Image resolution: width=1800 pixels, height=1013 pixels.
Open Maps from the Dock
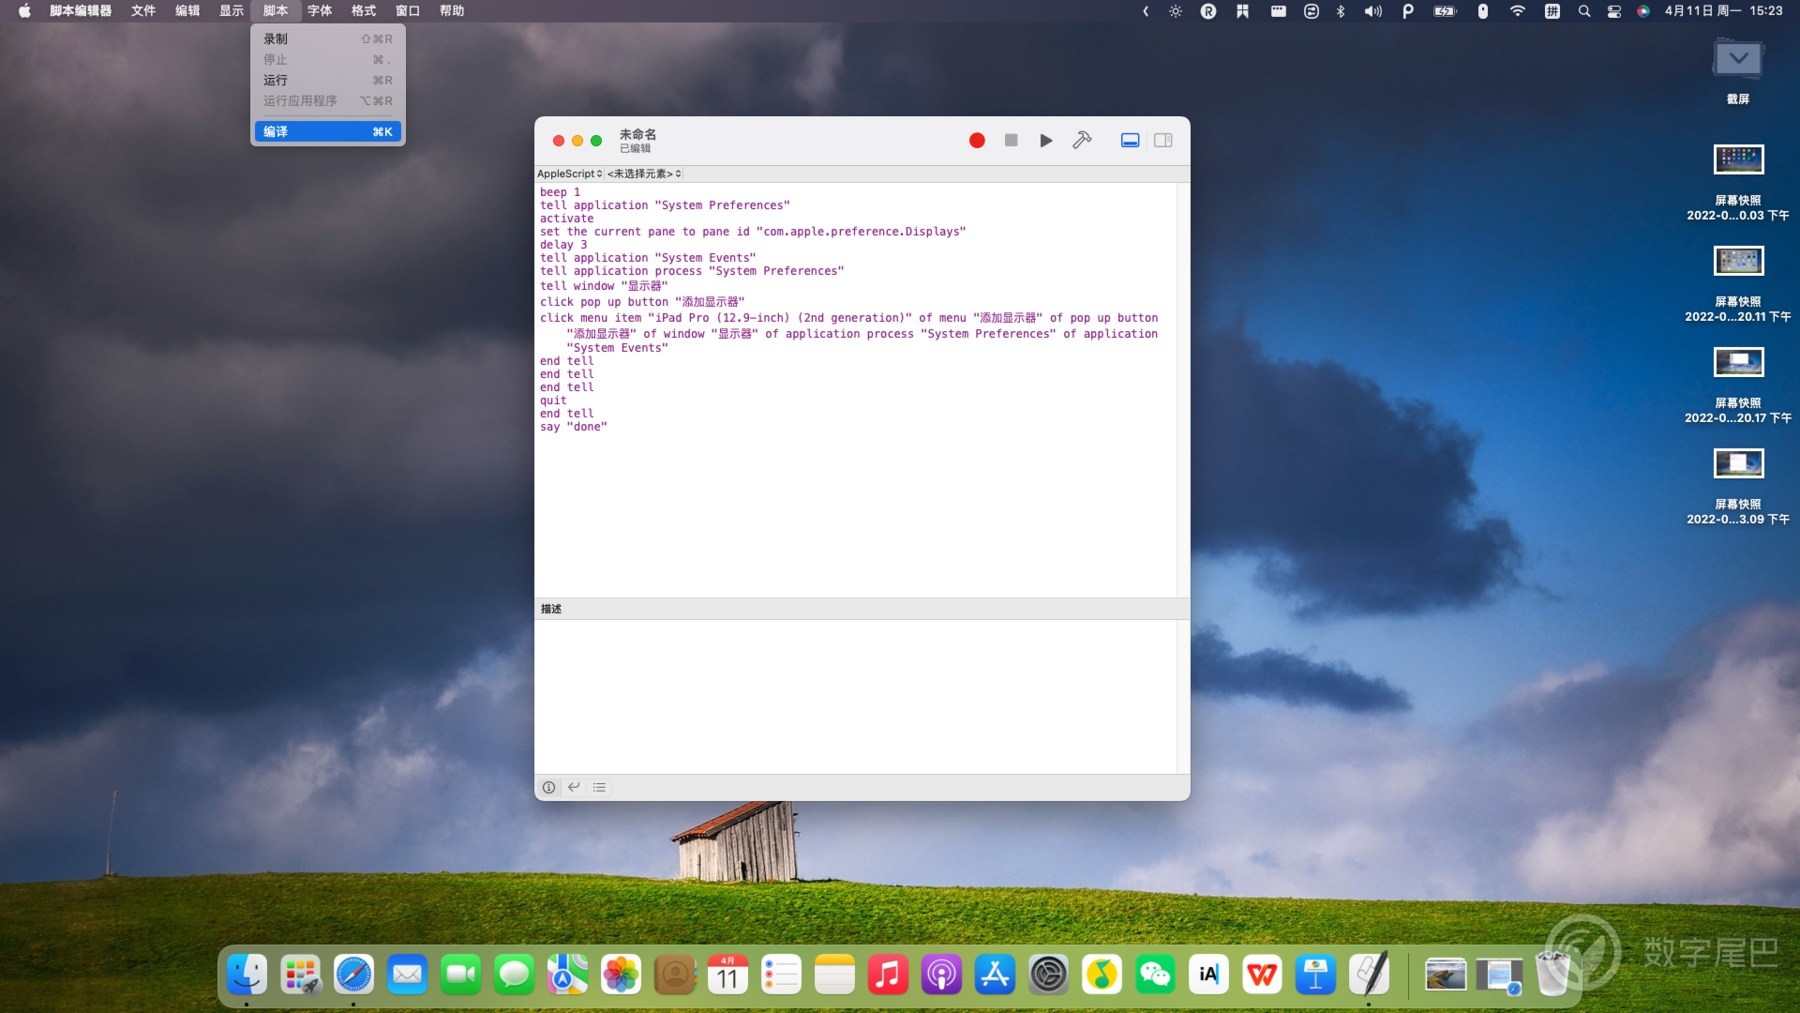coord(567,974)
